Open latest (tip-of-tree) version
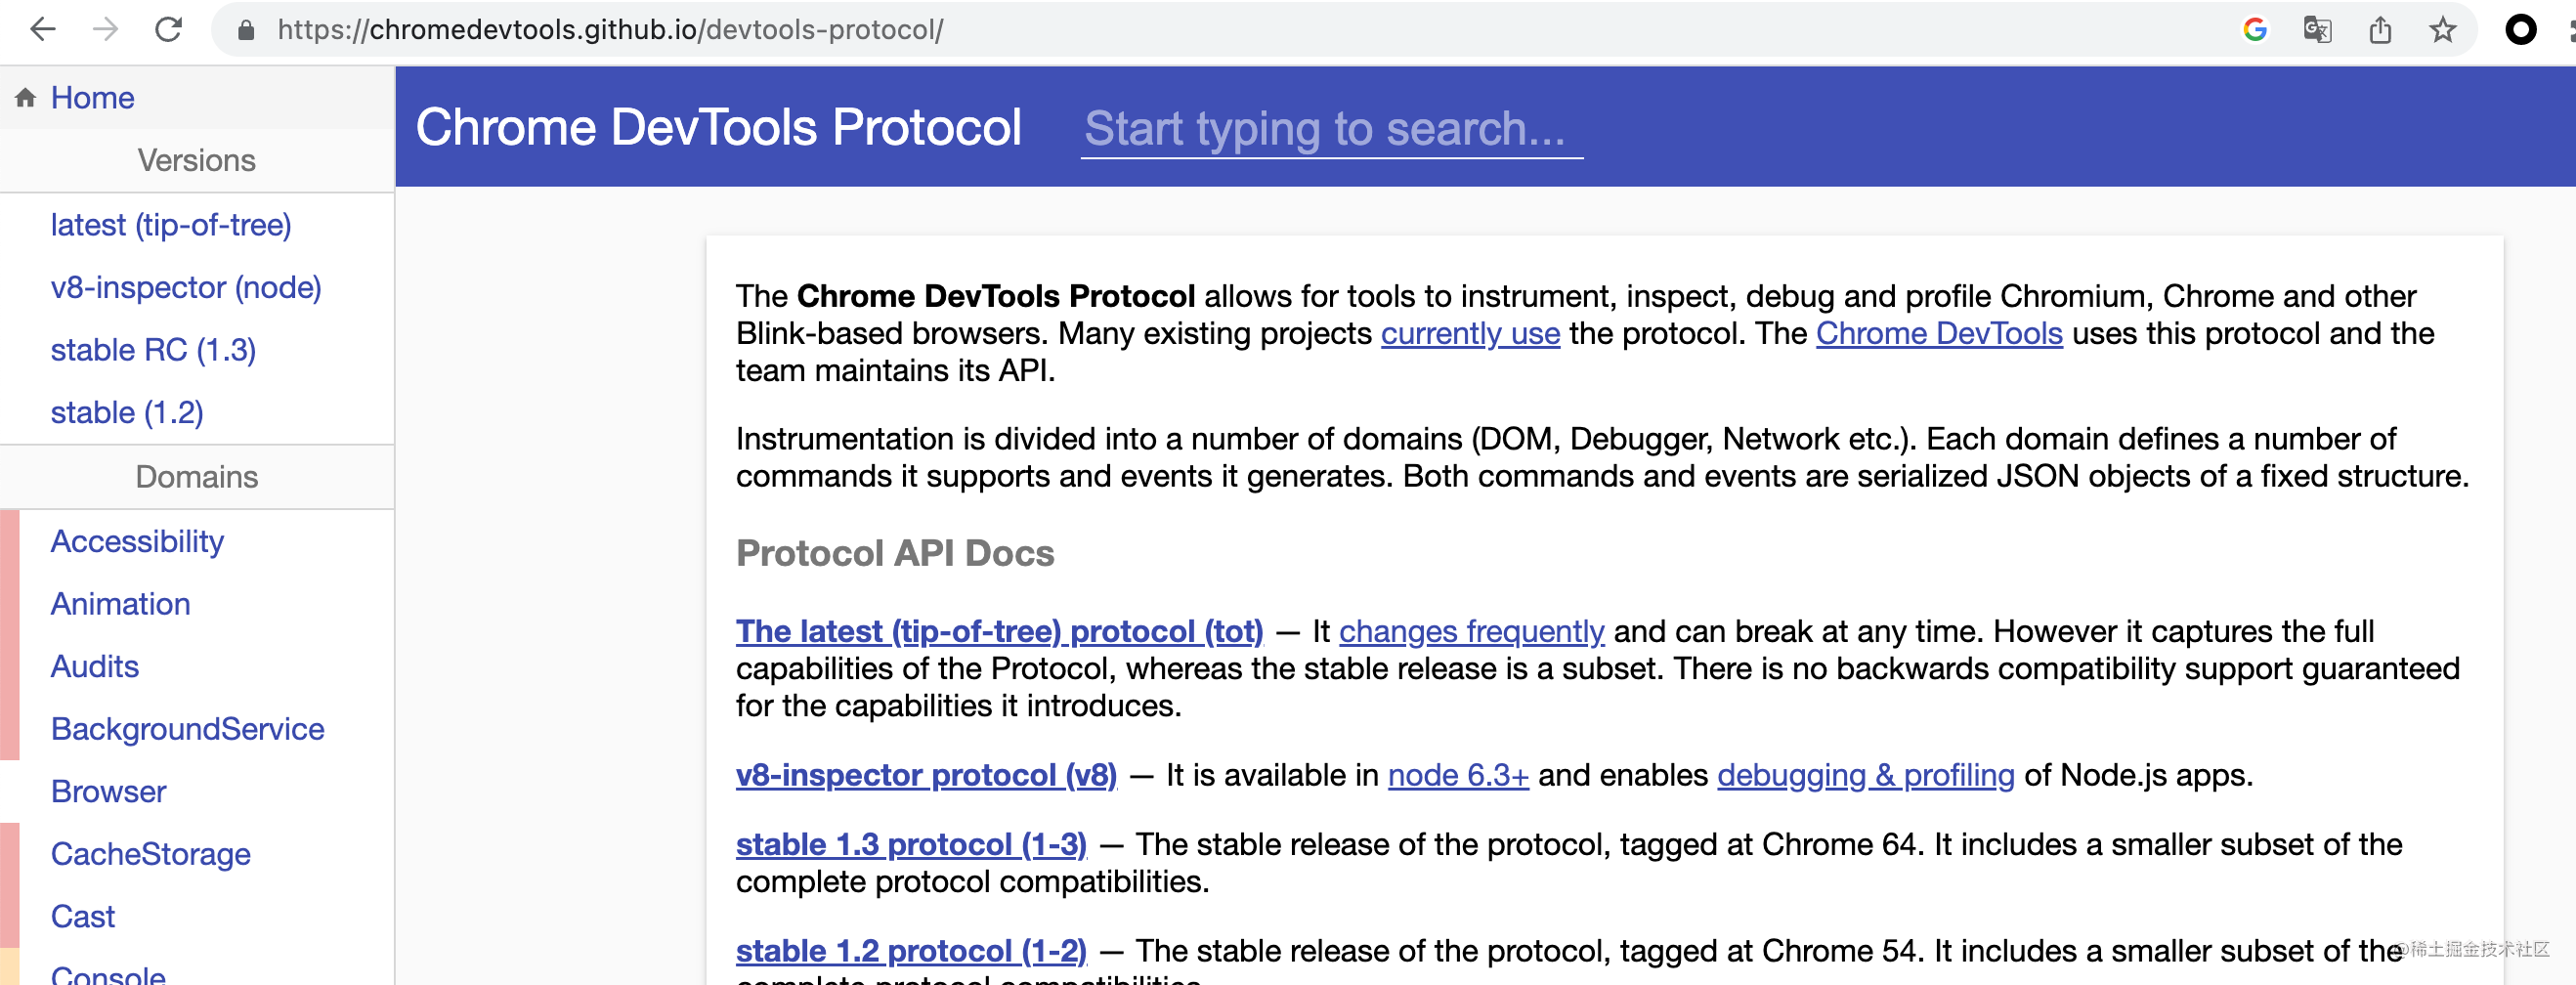 [171, 225]
